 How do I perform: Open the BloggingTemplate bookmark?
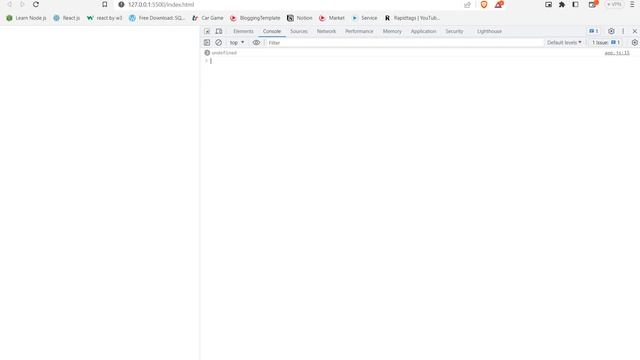255,18
